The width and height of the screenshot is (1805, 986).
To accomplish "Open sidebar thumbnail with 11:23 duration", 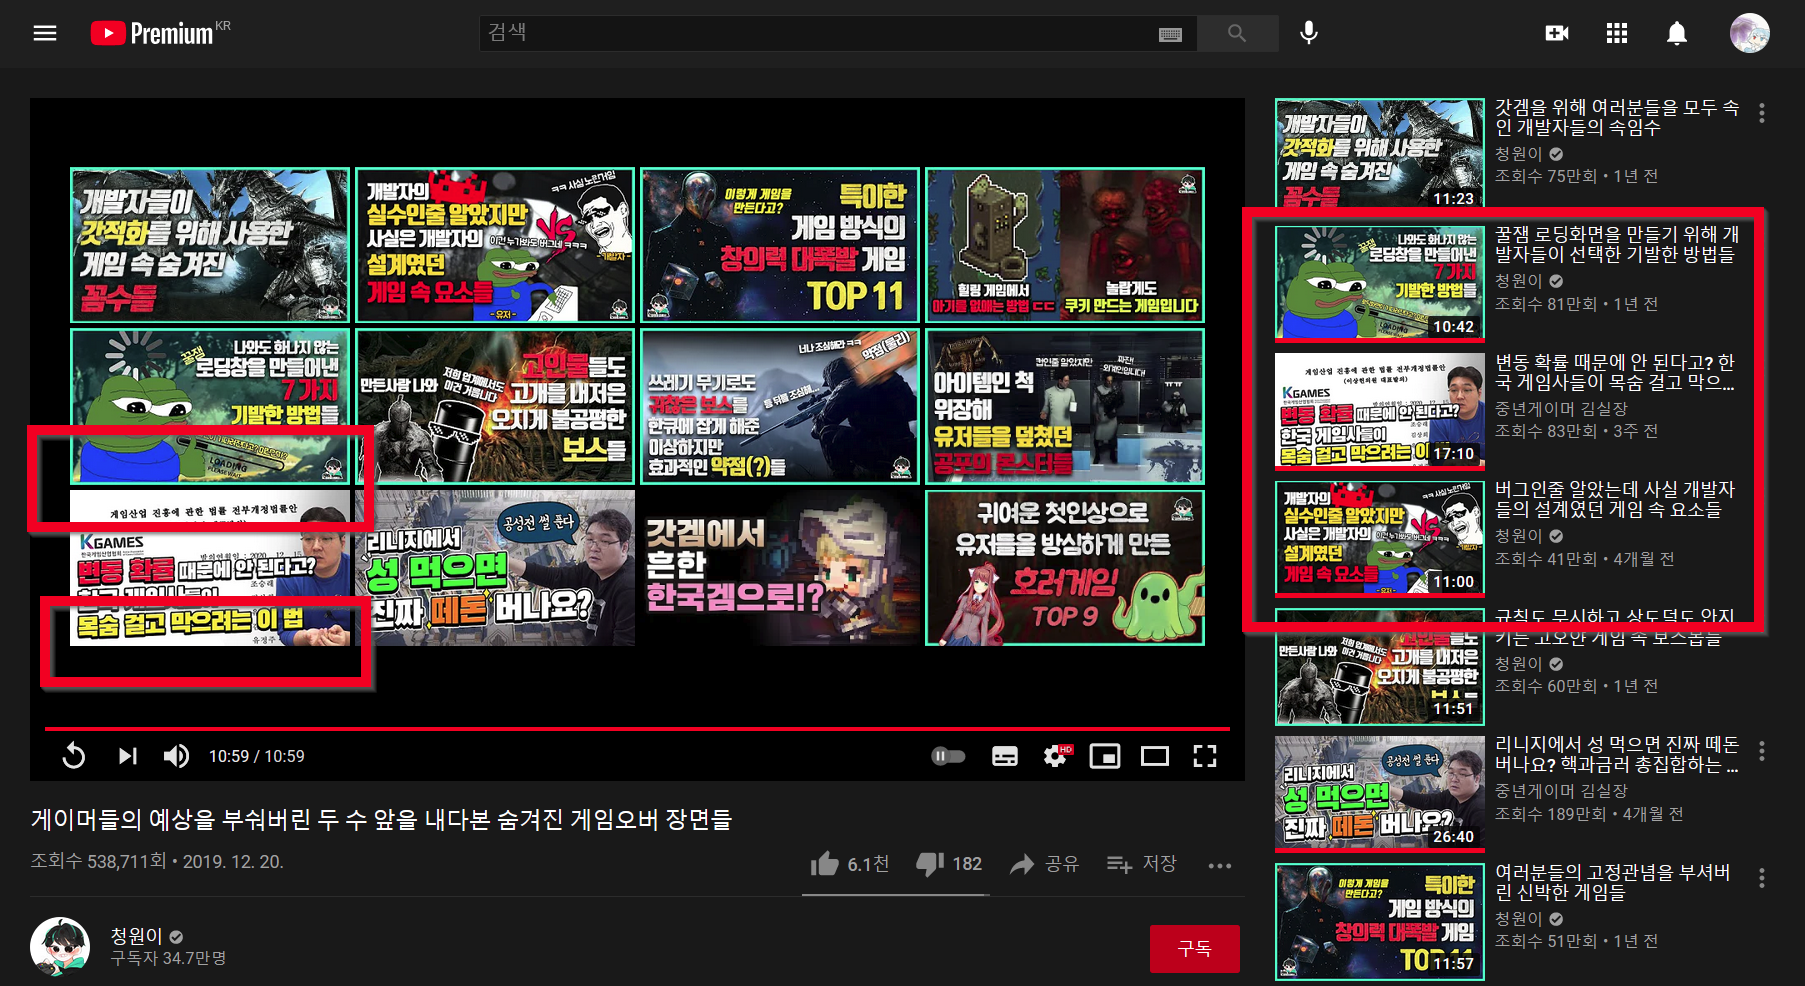I will 1379,153.
